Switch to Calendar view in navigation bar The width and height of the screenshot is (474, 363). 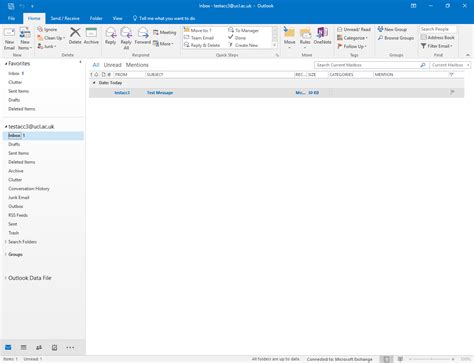coord(24,347)
